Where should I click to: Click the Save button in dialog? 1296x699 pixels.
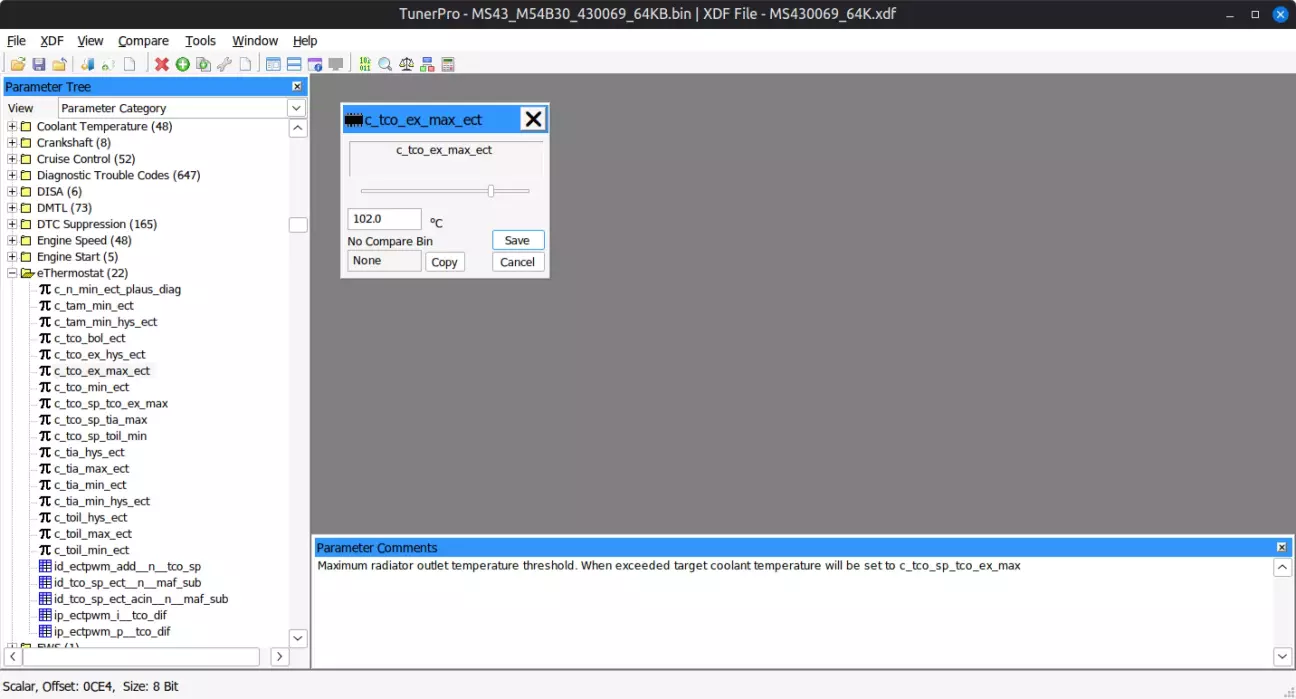[517, 240]
